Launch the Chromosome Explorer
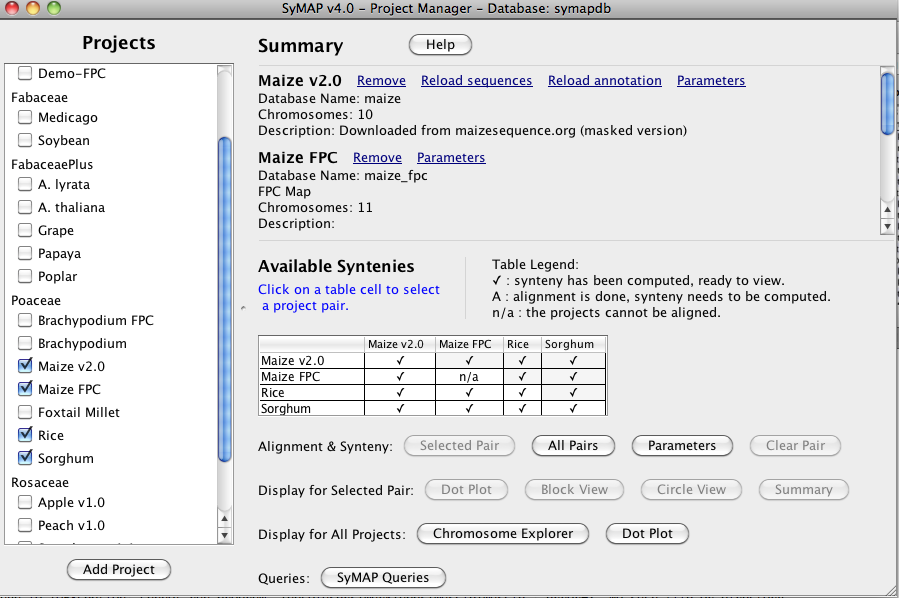This screenshot has height=598, width=899. pyautogui.click(x=503, y=534)
